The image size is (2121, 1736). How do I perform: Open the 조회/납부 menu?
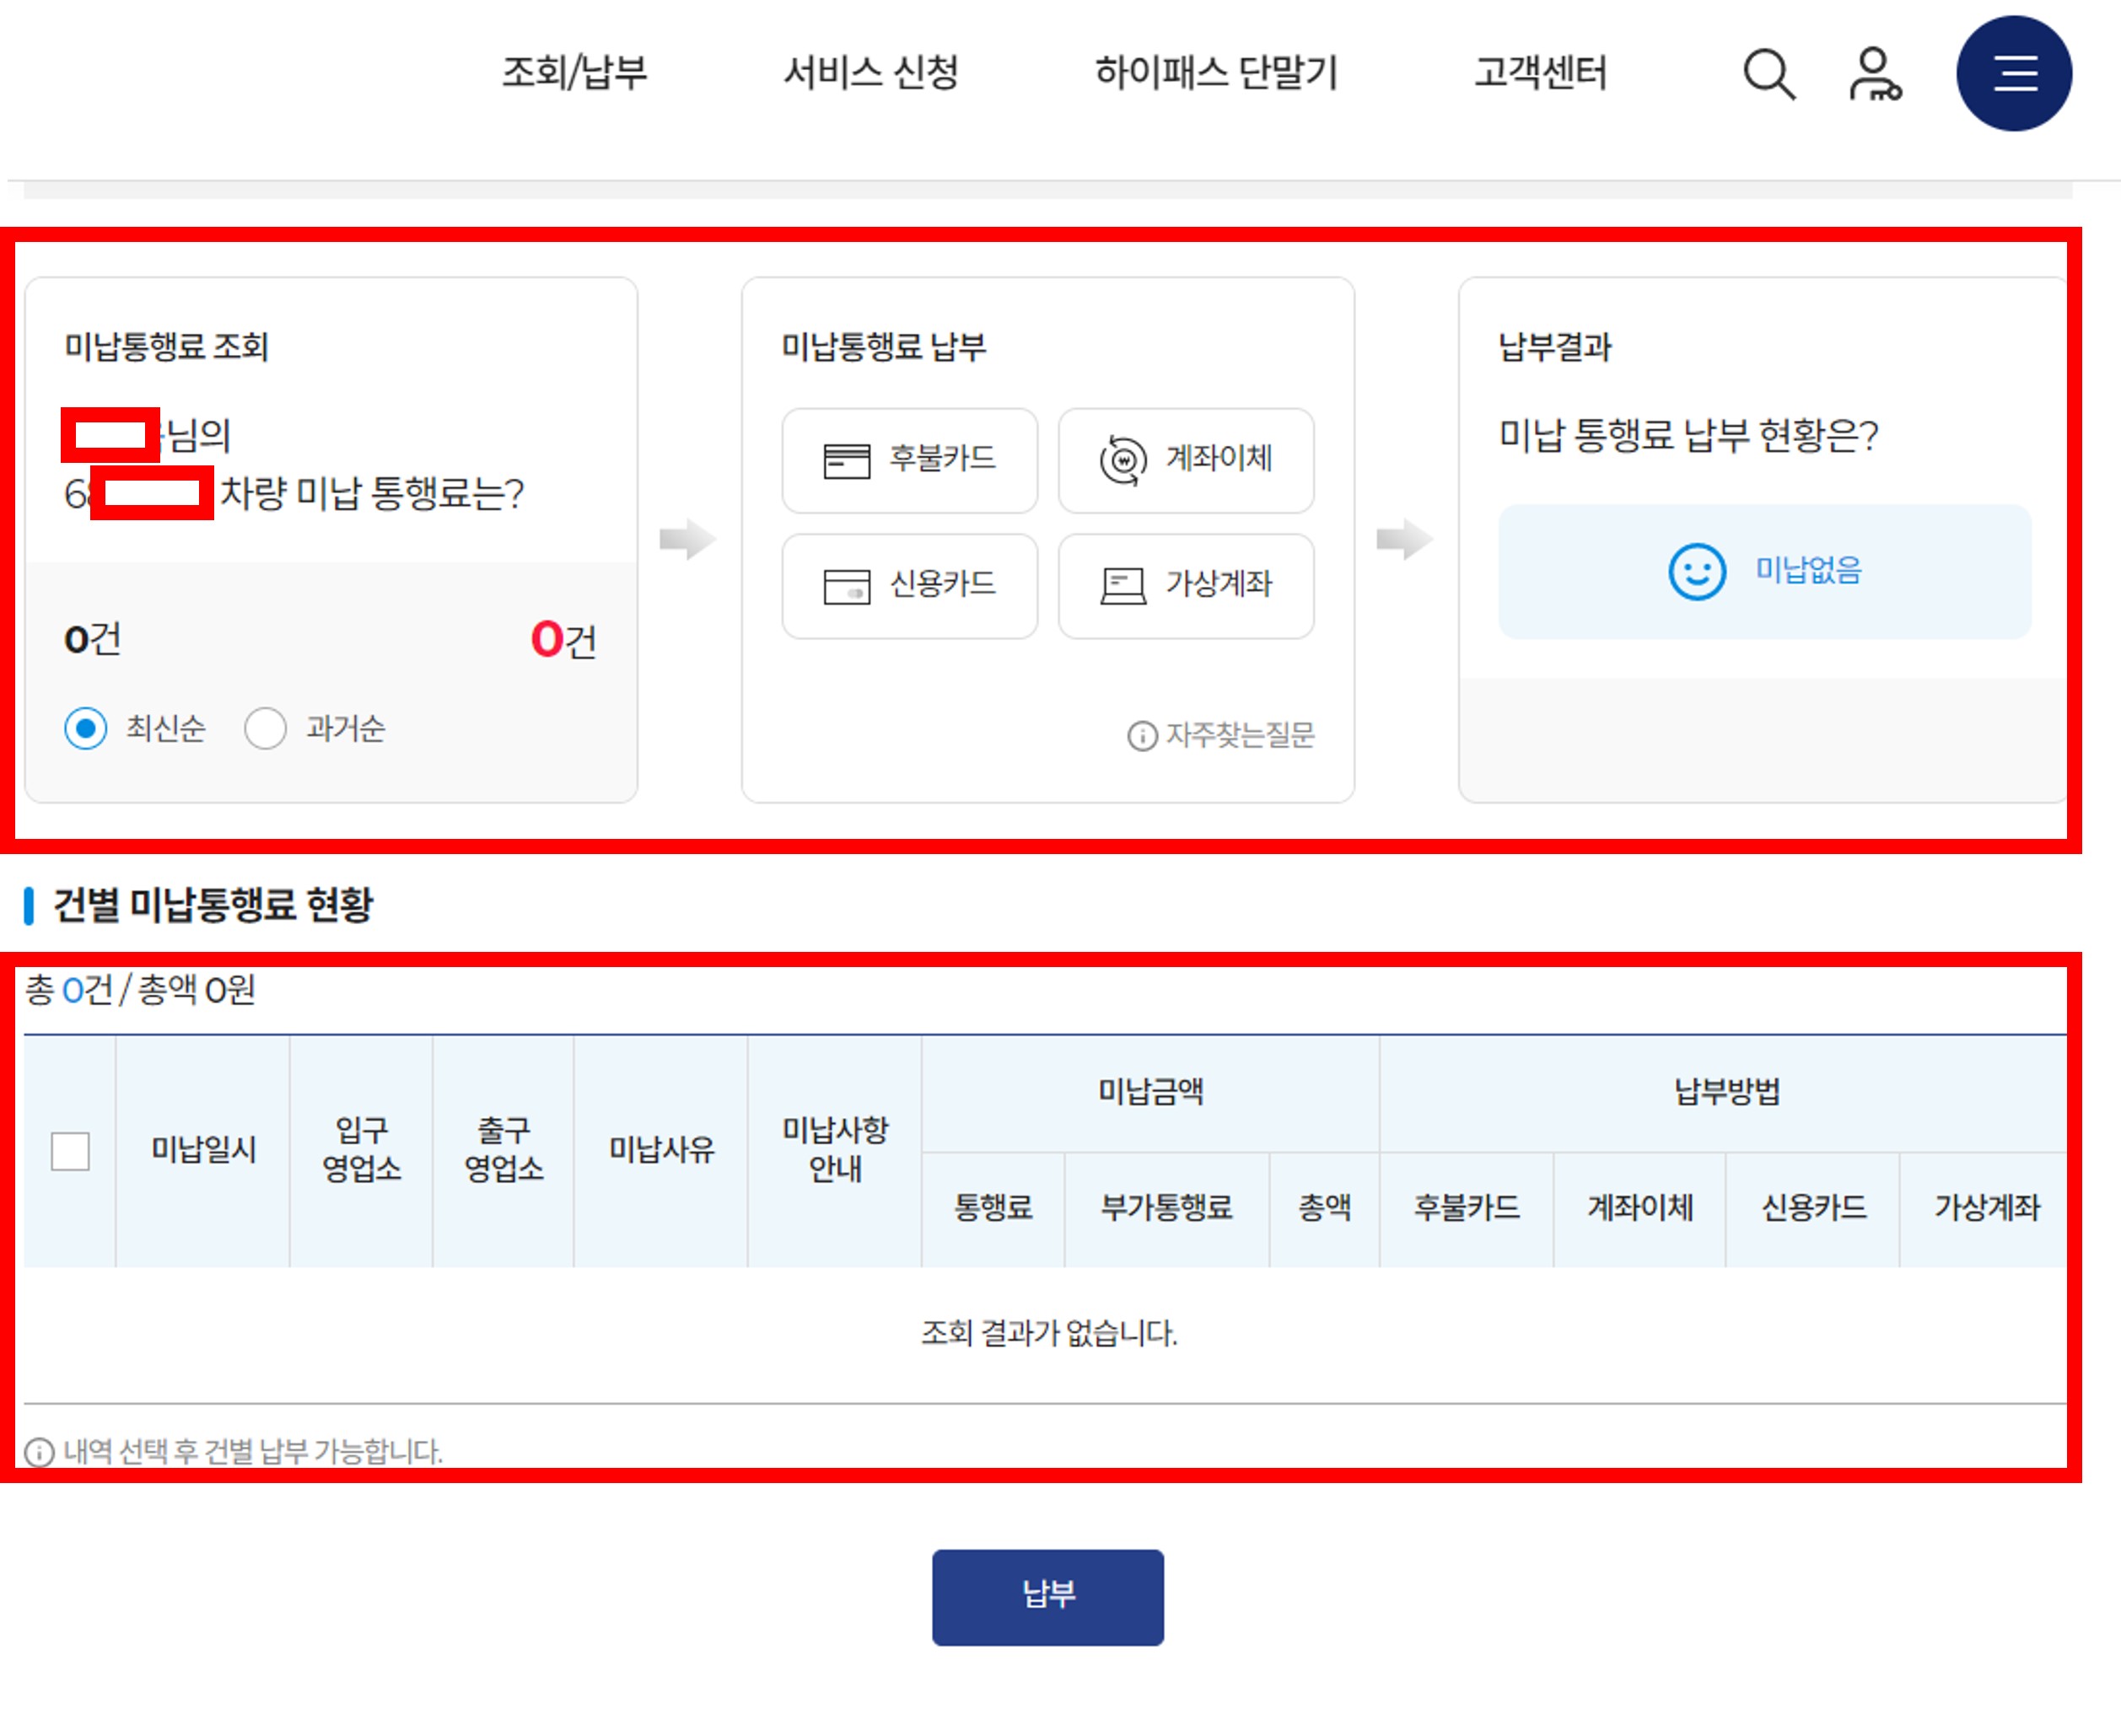coord(574,73)
